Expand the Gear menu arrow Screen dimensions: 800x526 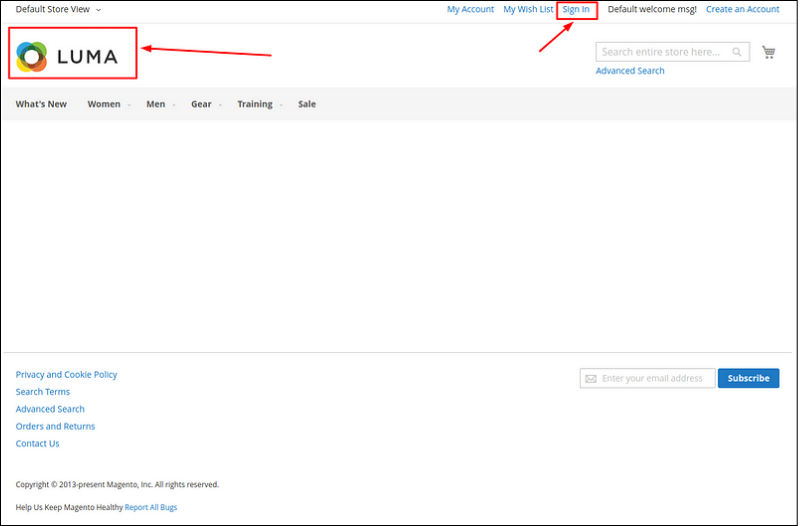click(x=220, y=105)
